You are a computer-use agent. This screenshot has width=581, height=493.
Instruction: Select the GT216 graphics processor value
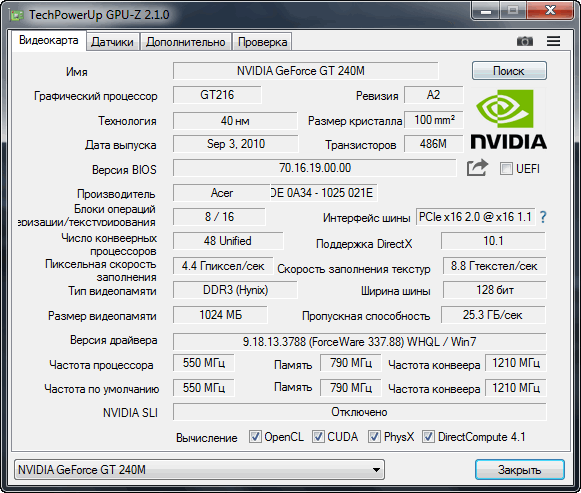pyautogui.click(x=217, y=95)
